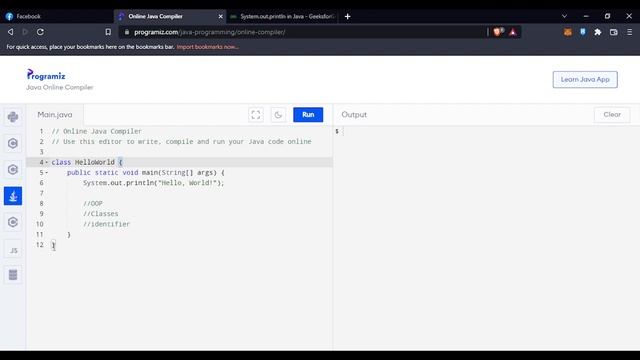Open the extensions puzzle-piece menu
This screenshot has width=640, height=360.
click(x=598, y=32)
